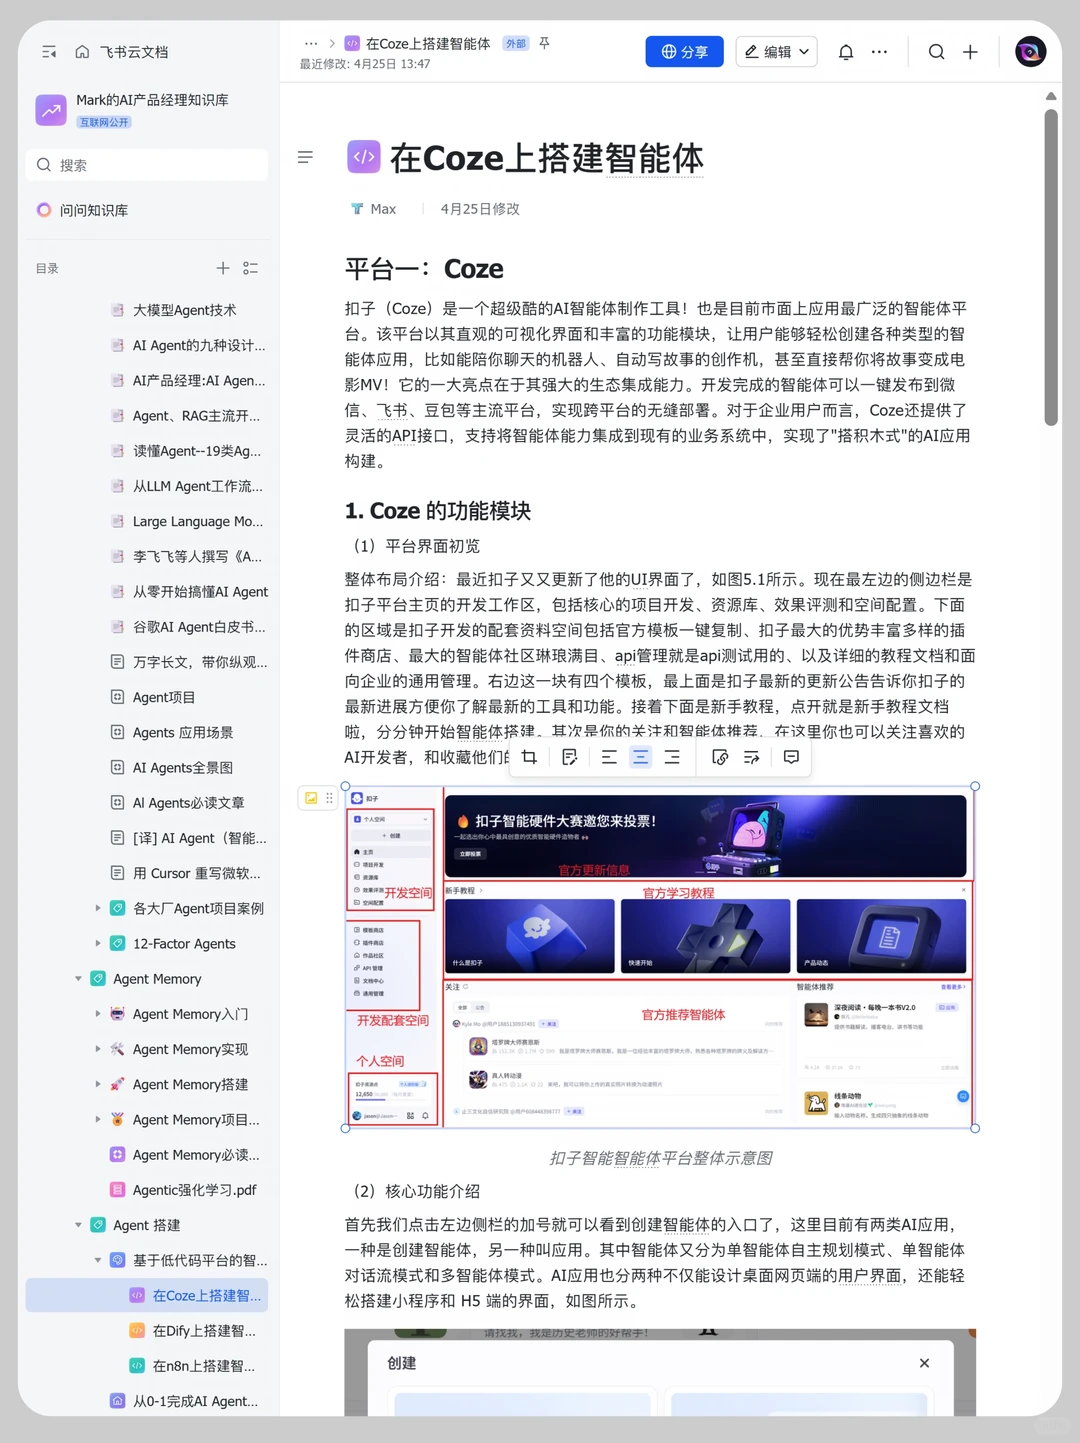
Task: Align the image left
Action: point(609,757)
